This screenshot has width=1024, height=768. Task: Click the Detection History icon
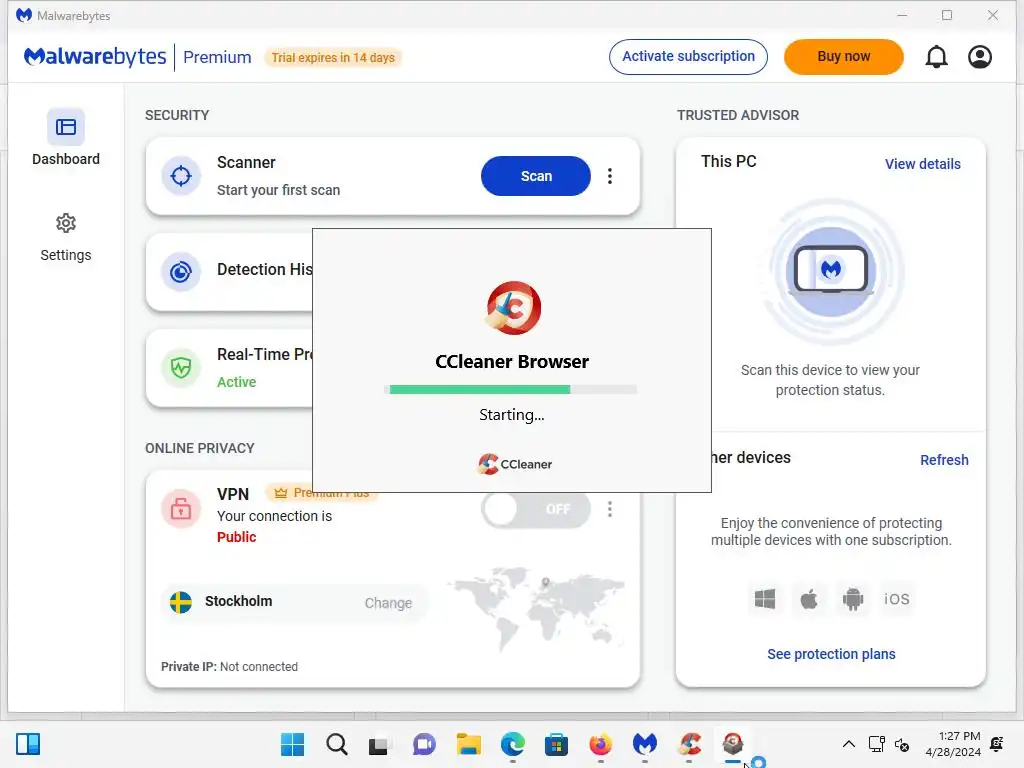181,272
